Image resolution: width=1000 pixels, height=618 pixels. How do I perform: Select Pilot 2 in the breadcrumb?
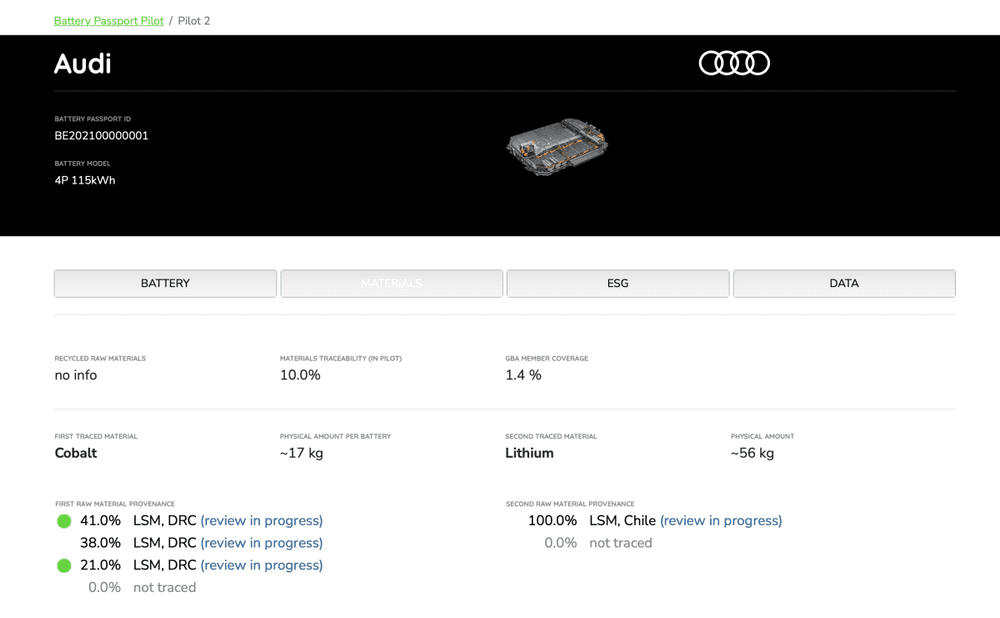(194, 20)
